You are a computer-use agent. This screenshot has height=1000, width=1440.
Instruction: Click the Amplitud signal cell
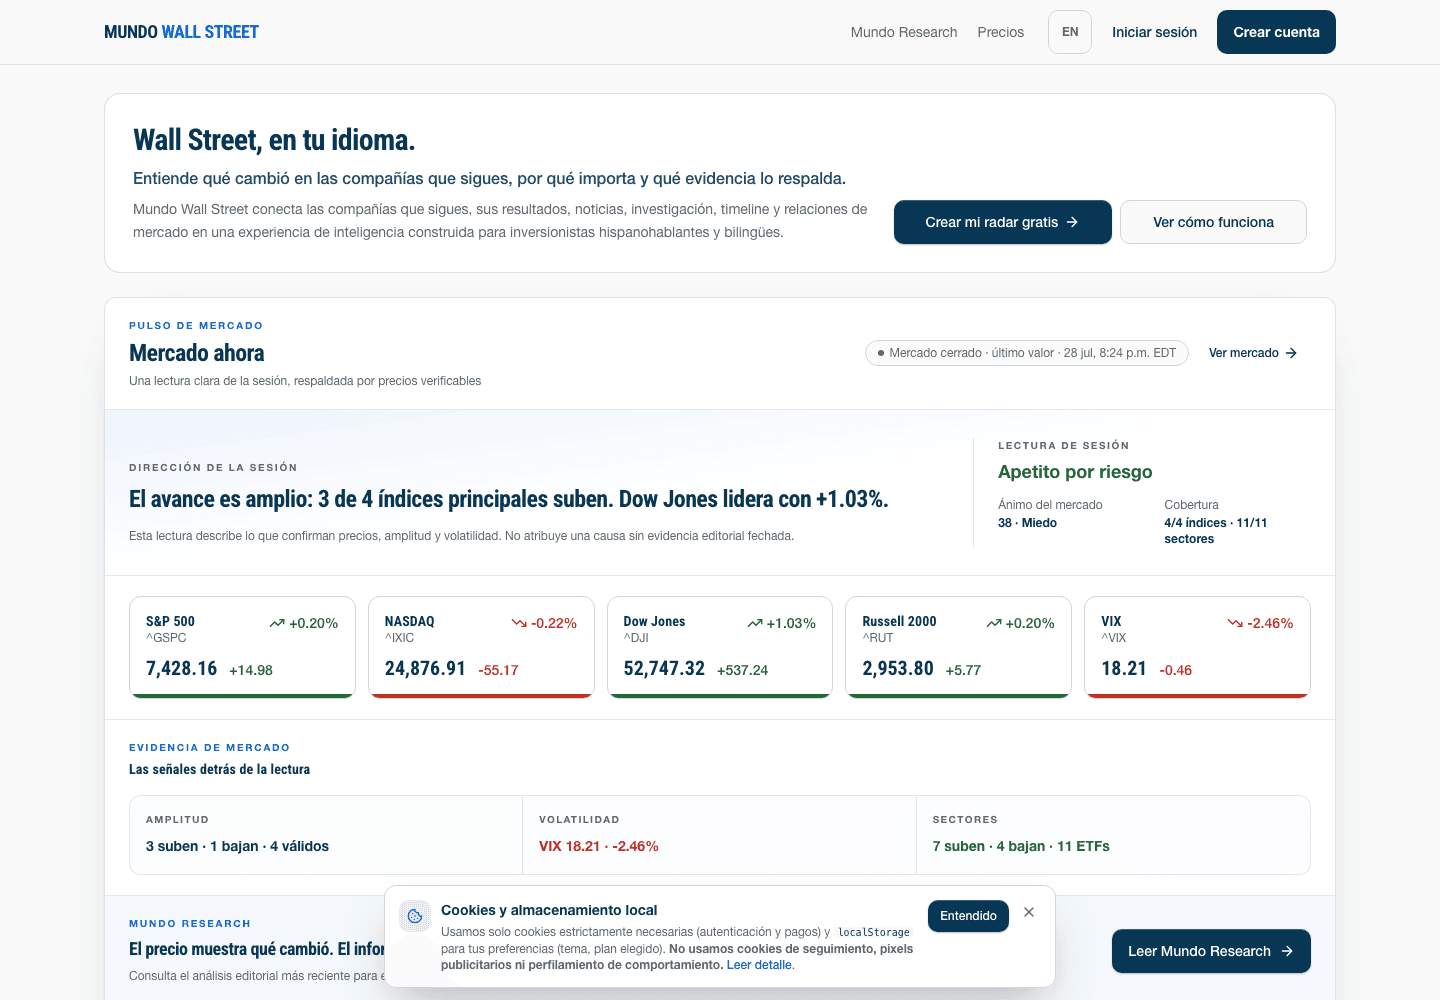(326, 835)
